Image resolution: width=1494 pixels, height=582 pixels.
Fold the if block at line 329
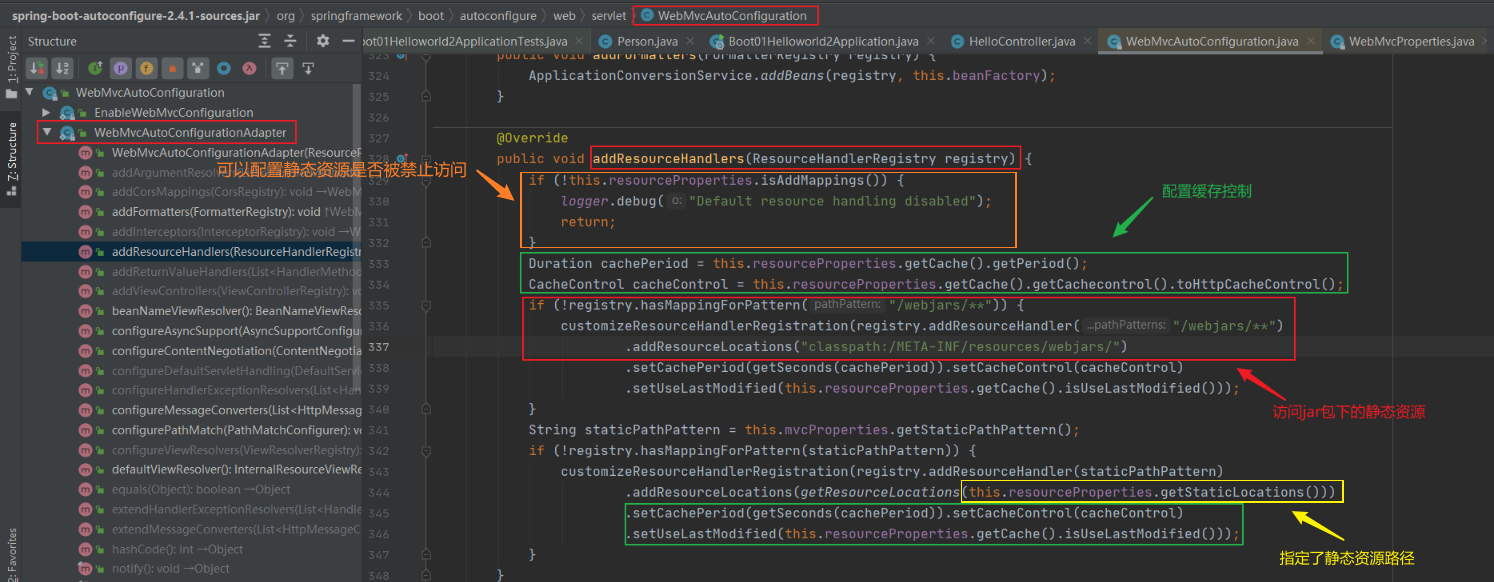(426, 180)
